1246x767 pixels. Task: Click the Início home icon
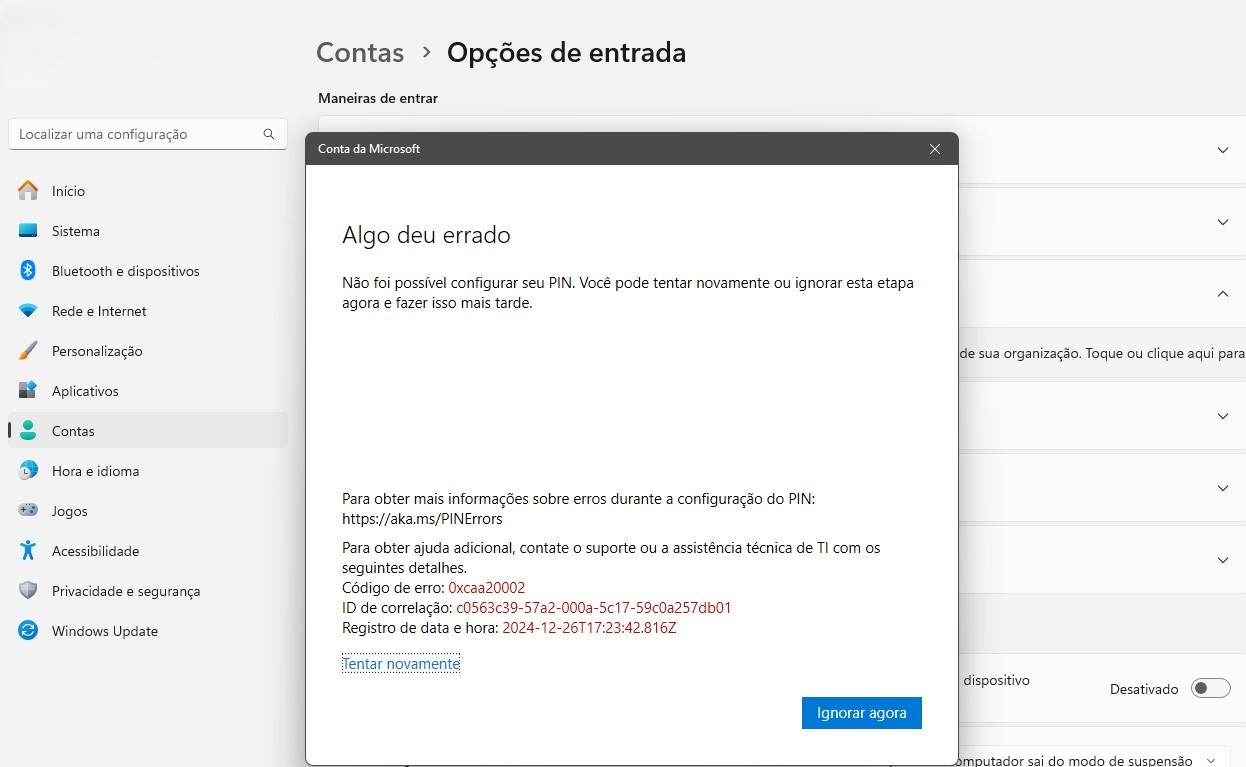pos(28,191)
